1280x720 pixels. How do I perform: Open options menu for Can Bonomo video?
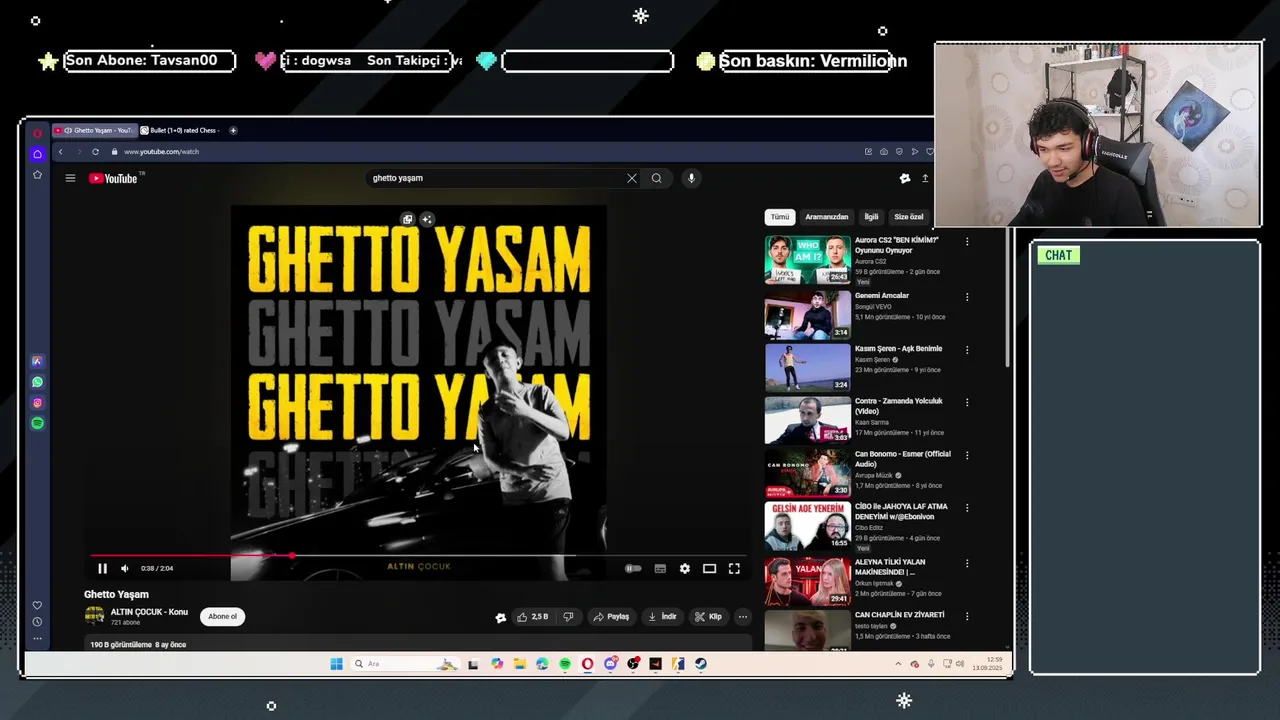pos(966,455)
